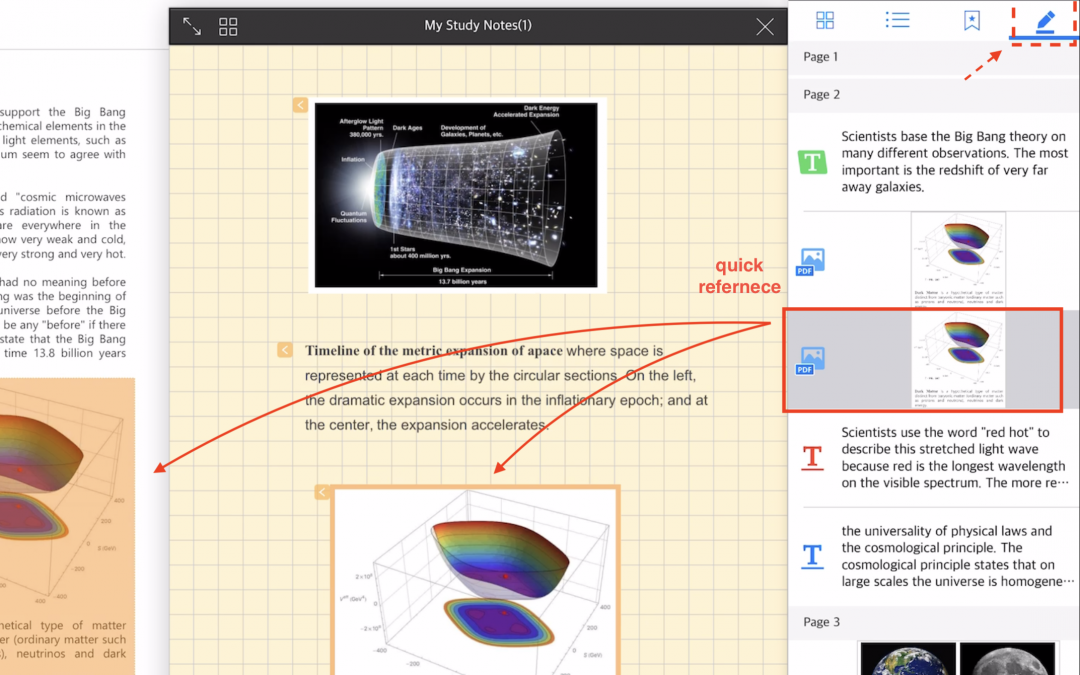Collapse the Timeline text note card
Screen dimensions: 1080x675
tap(284, 350)
